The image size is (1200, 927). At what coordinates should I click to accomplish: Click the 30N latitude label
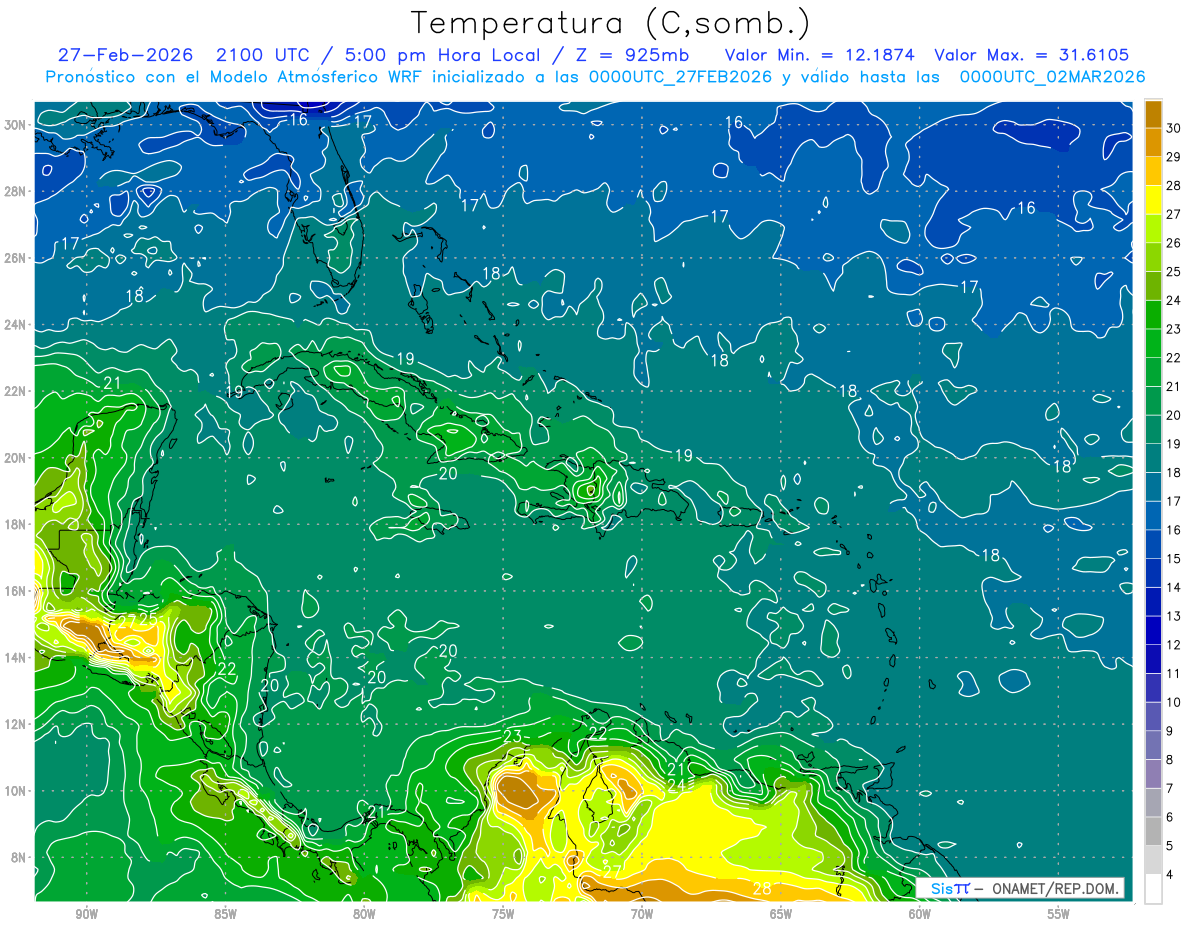click(17, 125)
